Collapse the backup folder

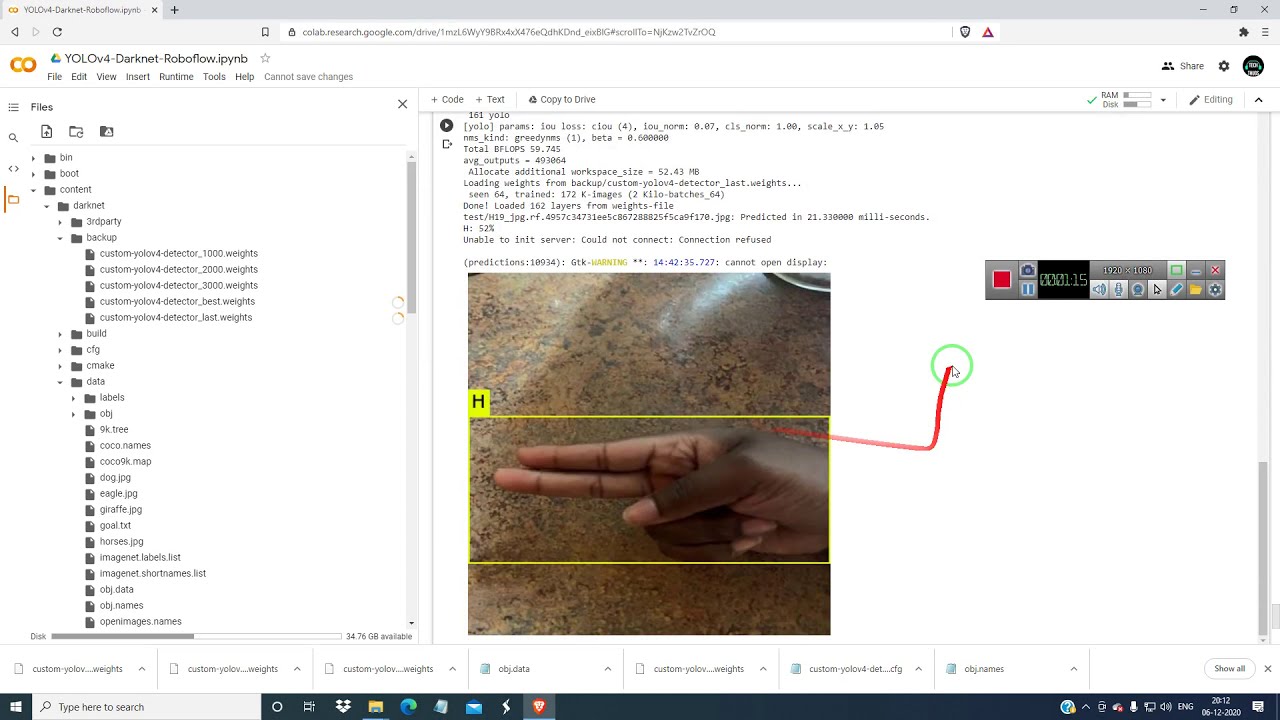pos(60,238)
